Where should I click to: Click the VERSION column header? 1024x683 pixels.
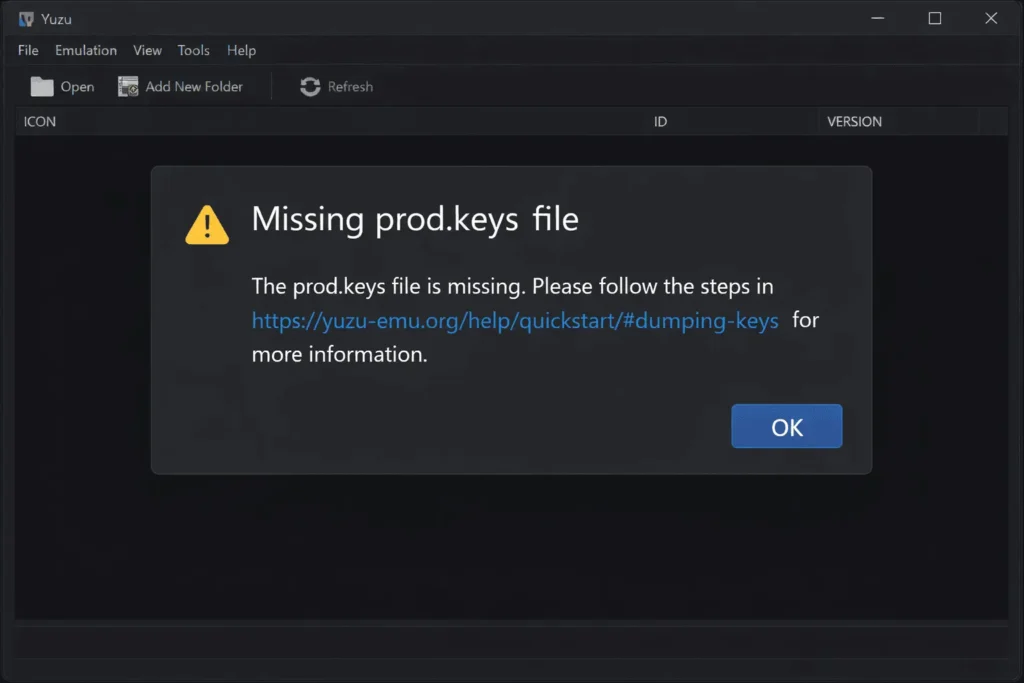point(854,121)
